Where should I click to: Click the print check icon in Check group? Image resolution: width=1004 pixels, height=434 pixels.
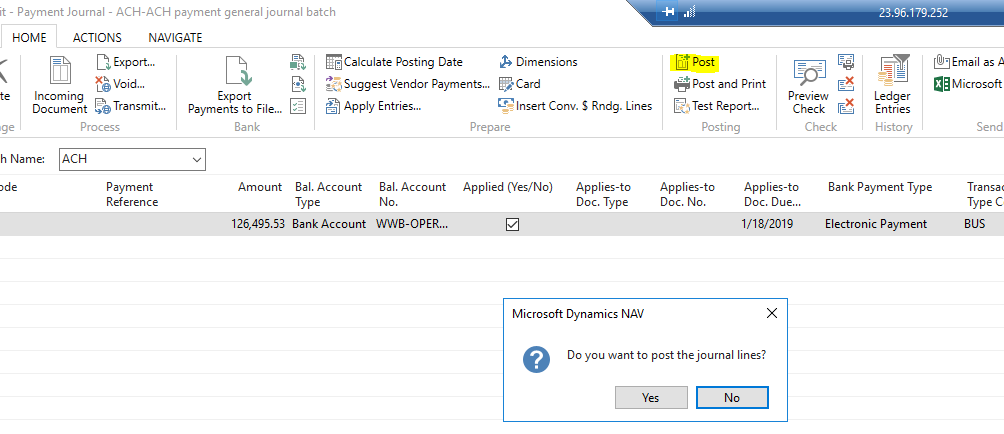point(846,62)
